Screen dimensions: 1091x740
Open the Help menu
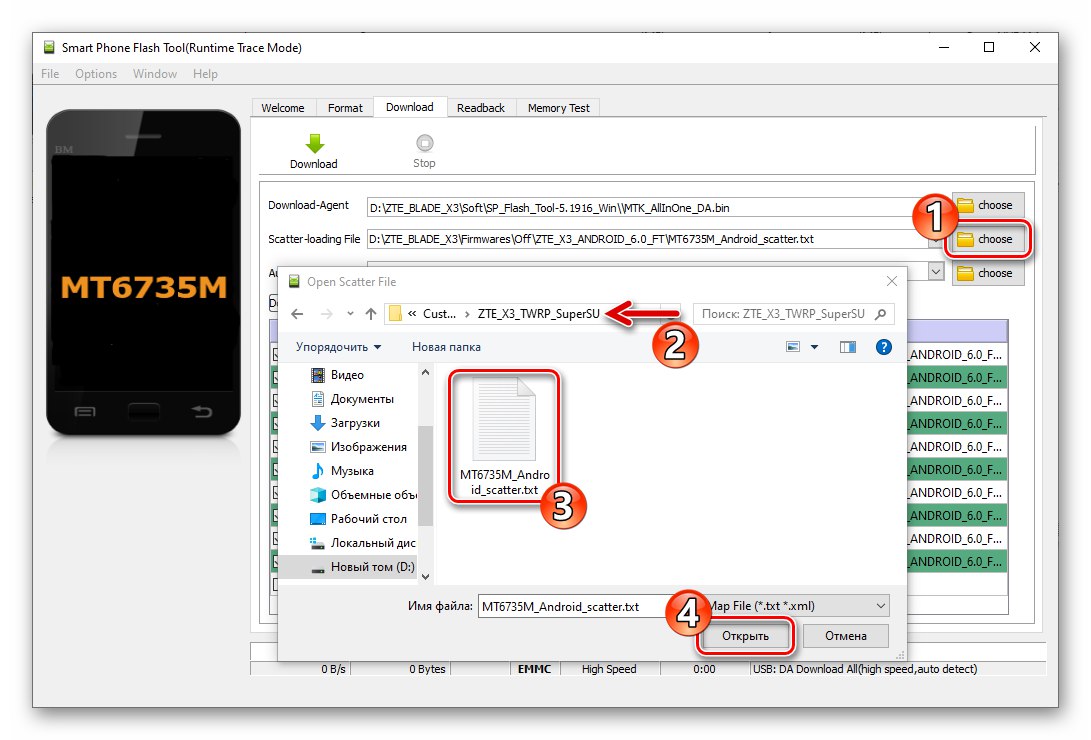pos(205,74)
